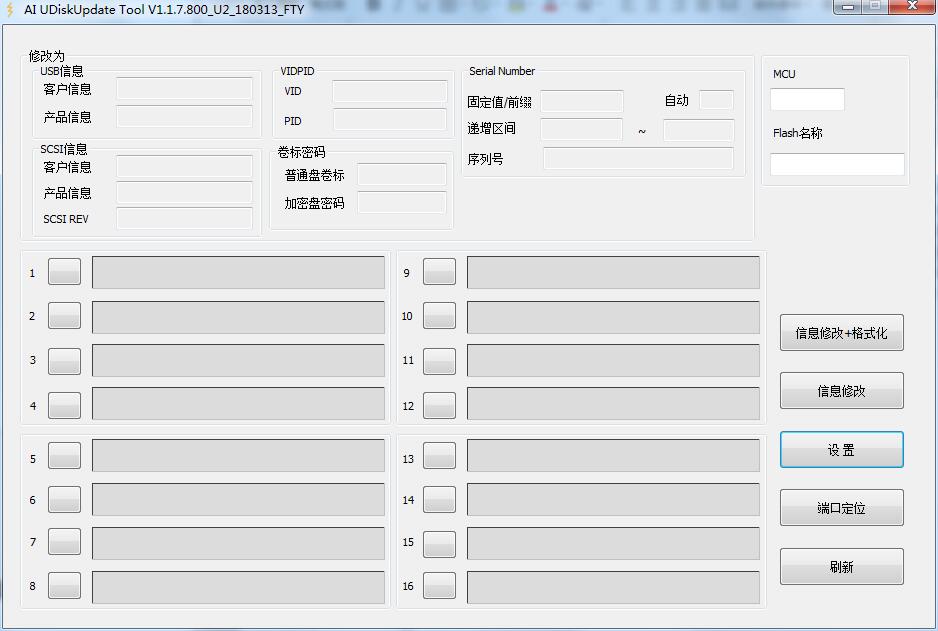
Task: Click the 自动 box in Serial Number
Action: click(x=716, y=100)
